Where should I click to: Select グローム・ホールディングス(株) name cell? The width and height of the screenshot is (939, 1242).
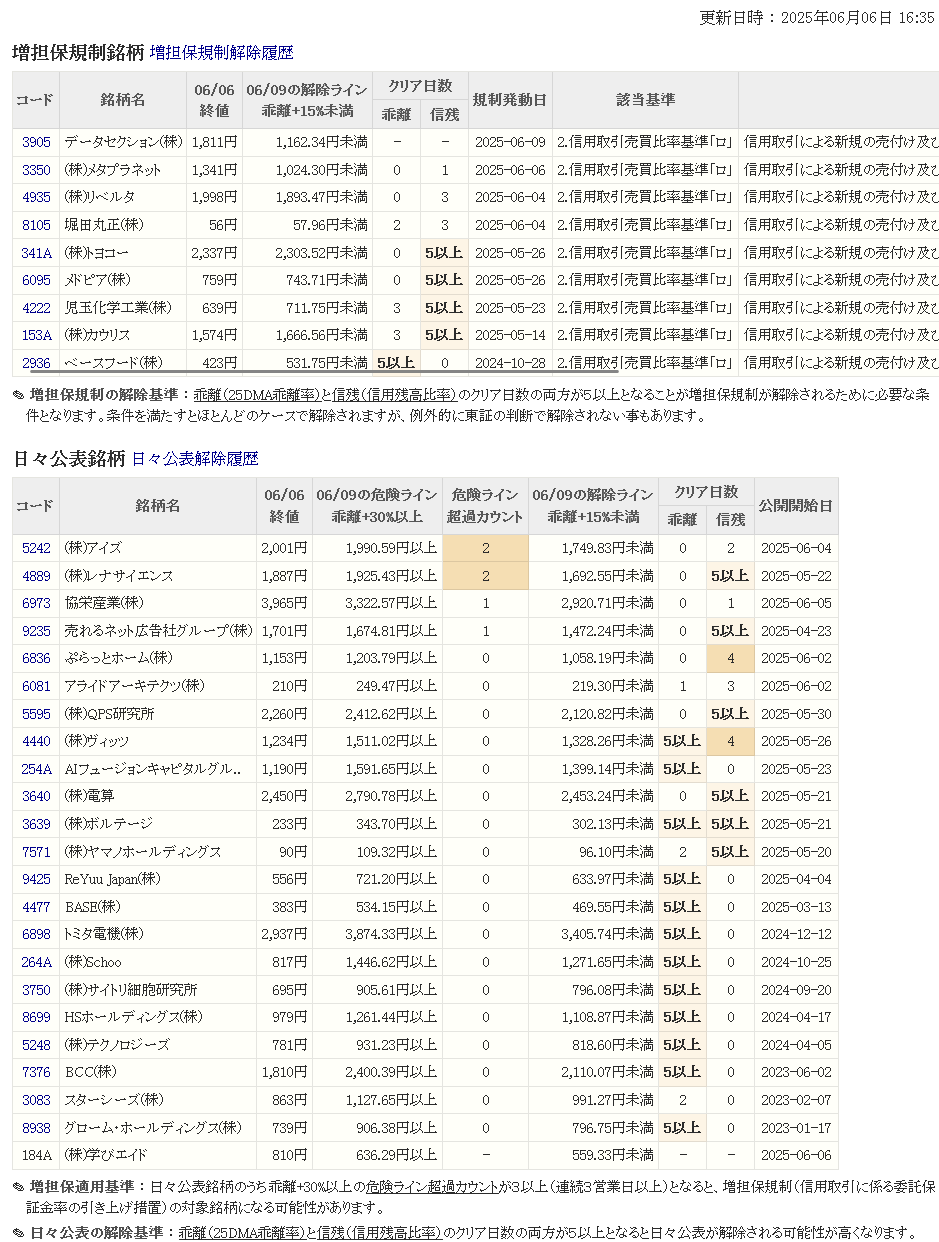[158, 1128]
